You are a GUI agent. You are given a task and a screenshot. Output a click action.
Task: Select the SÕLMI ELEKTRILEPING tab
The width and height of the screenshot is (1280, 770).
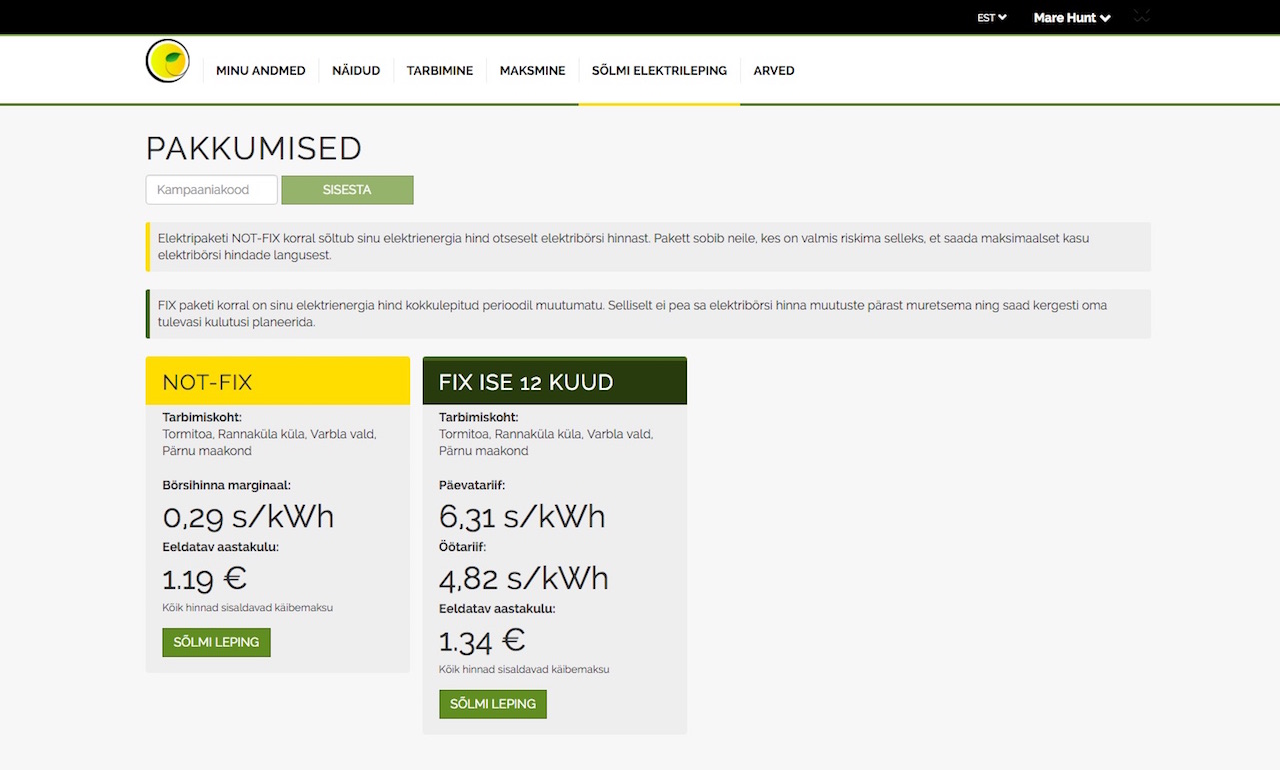[659, 70]
